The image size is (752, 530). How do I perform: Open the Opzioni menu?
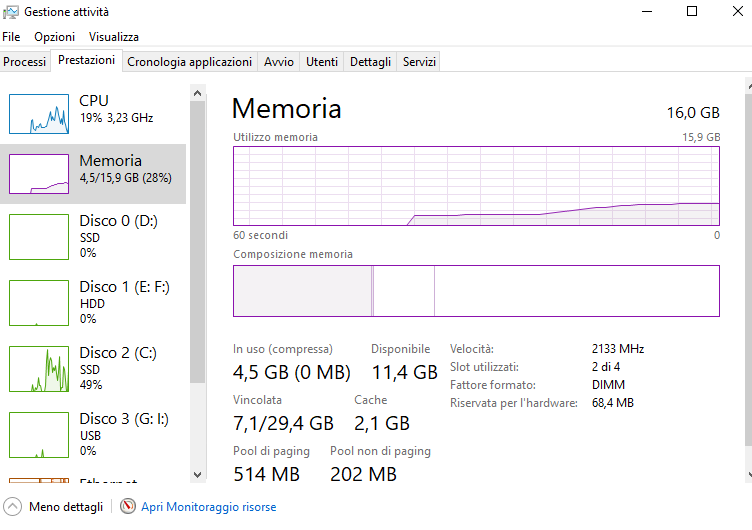[x=55, y=37]
